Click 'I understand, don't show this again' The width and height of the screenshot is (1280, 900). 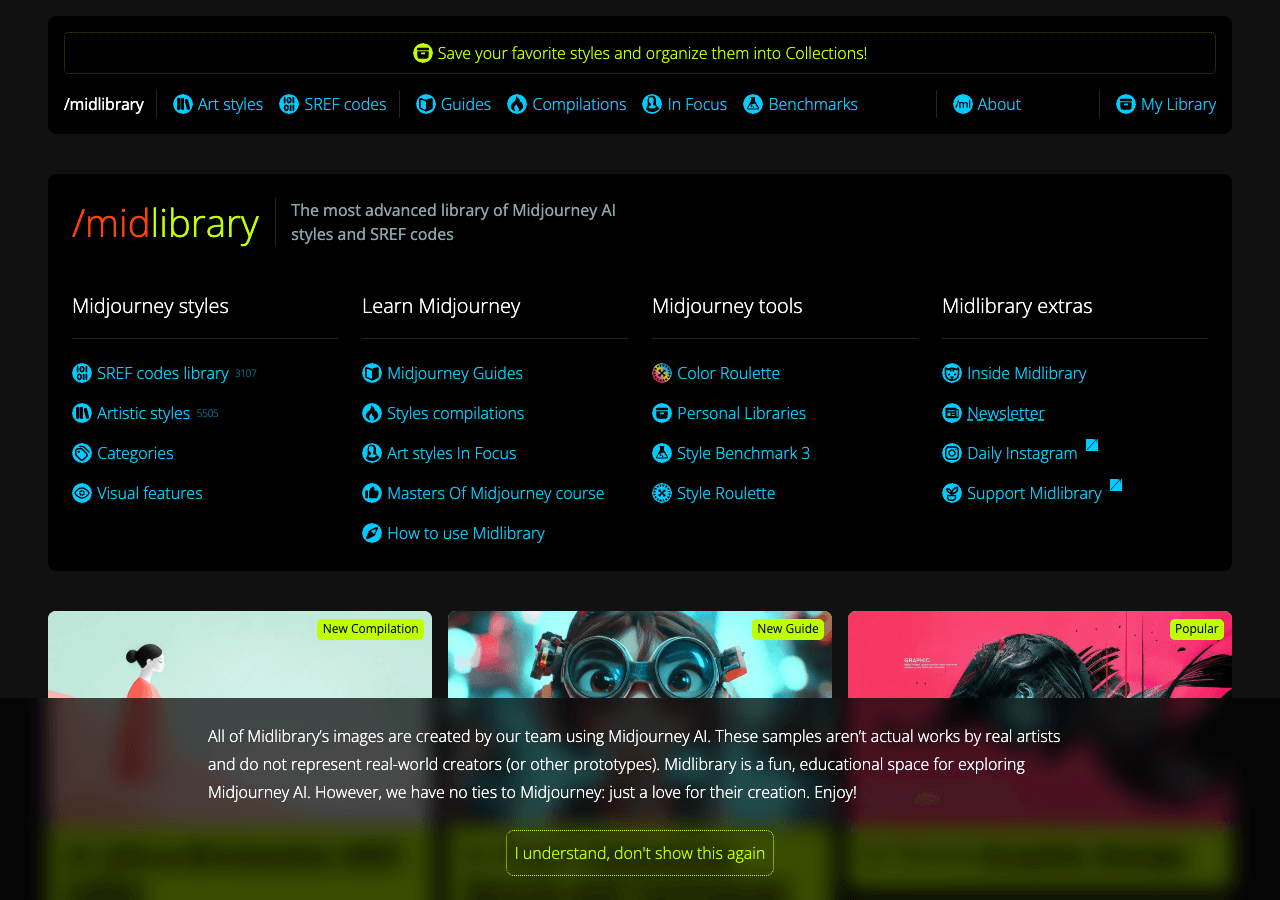tap(640, 853)
